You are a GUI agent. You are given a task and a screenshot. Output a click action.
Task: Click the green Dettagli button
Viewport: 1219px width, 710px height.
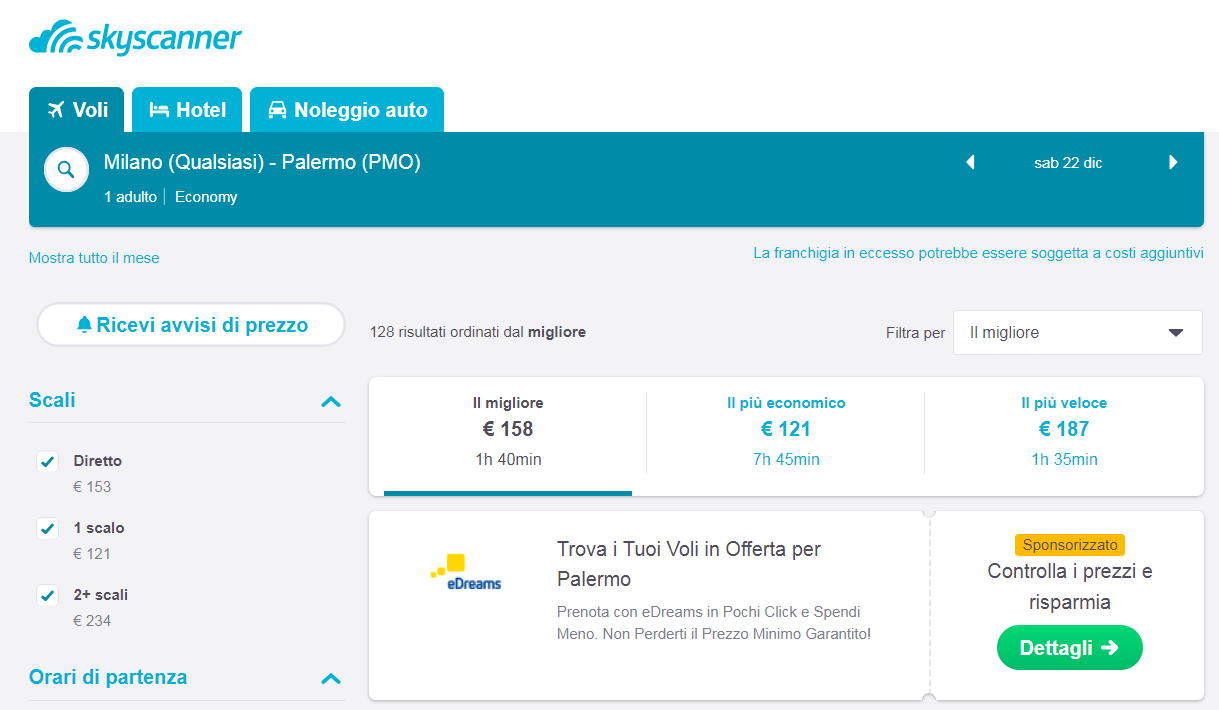click(1070, 648)
